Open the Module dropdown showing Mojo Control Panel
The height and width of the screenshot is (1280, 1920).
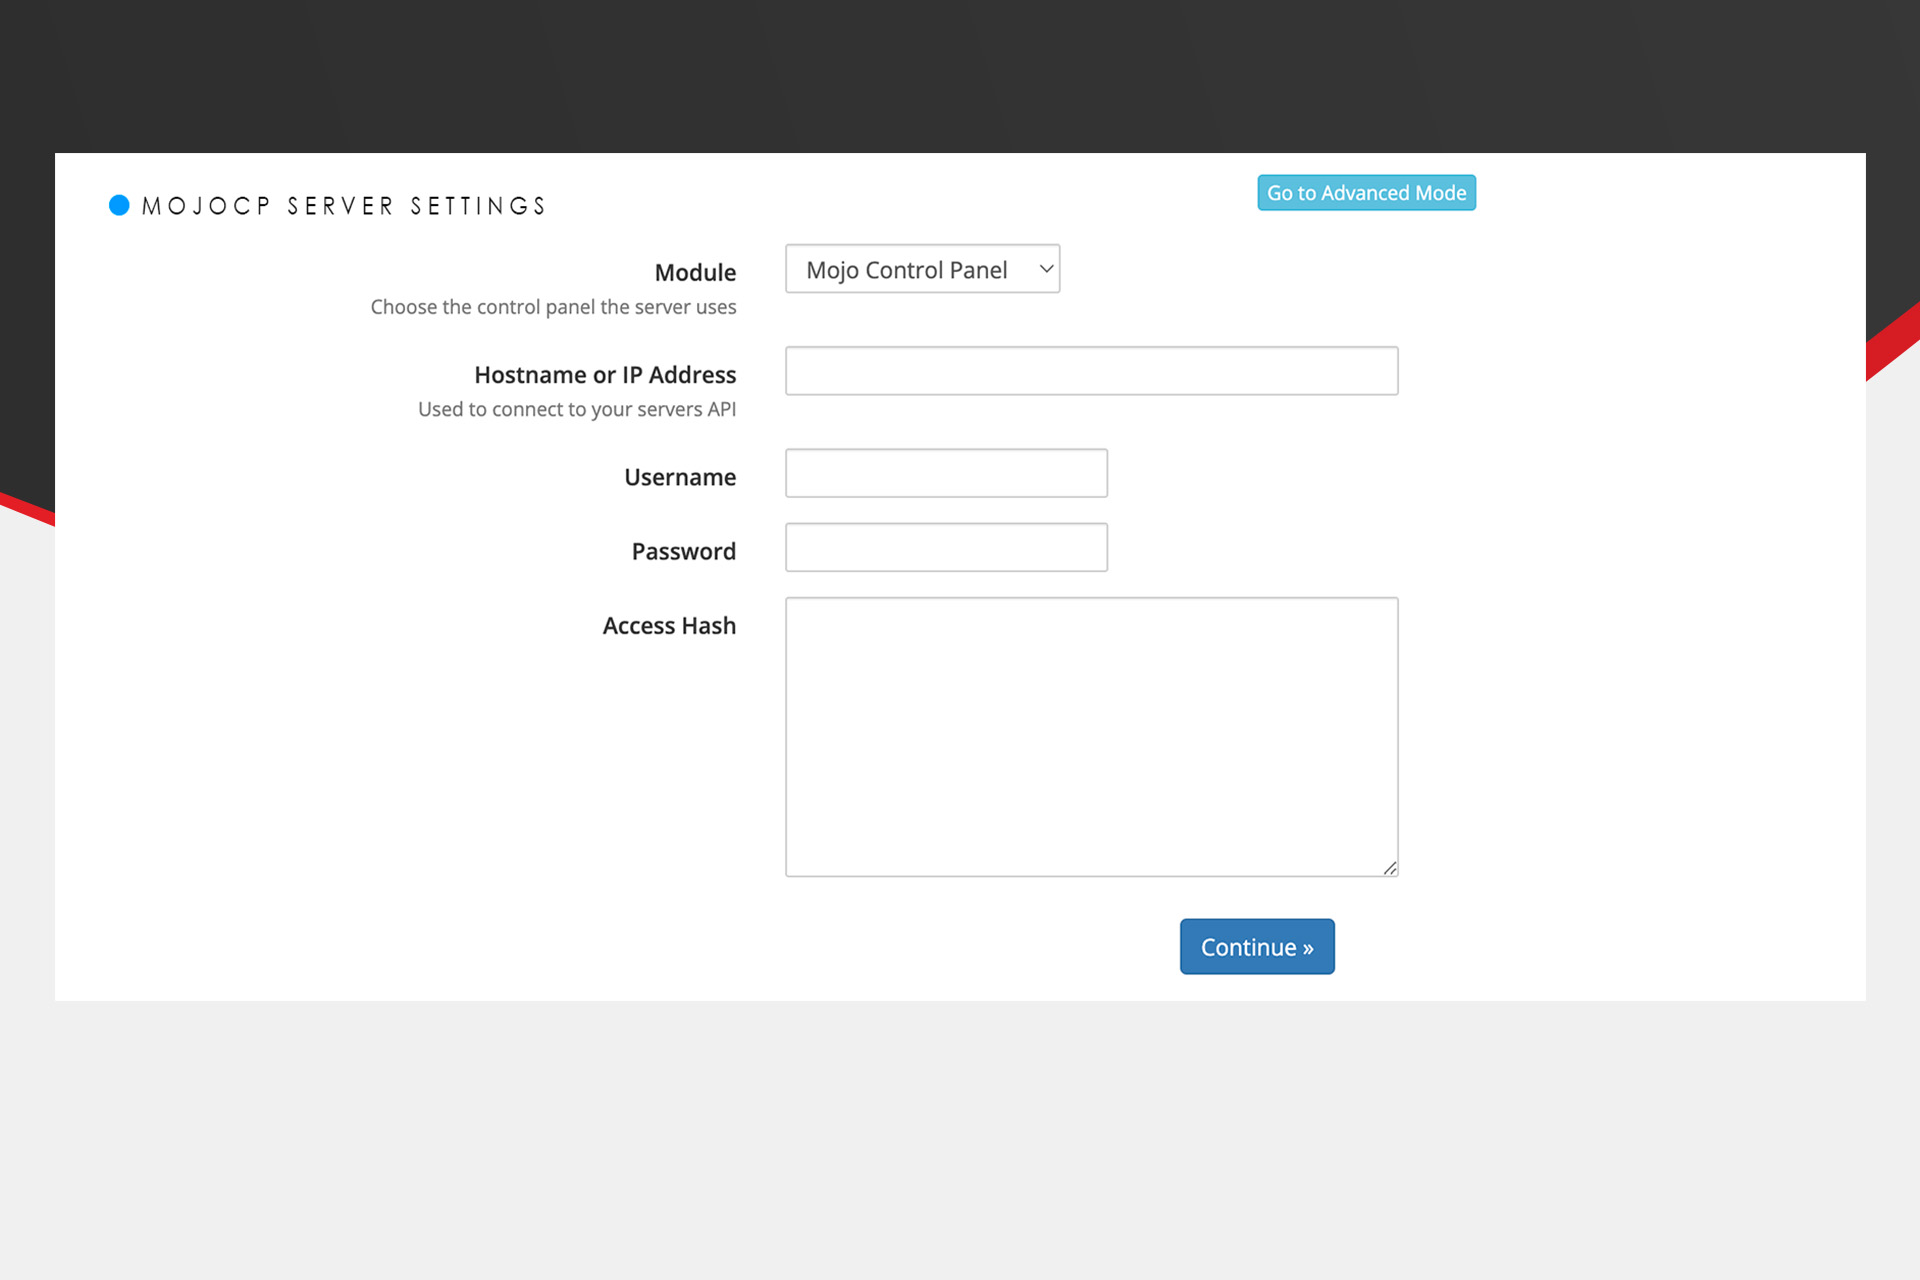[x=922, y=269]
